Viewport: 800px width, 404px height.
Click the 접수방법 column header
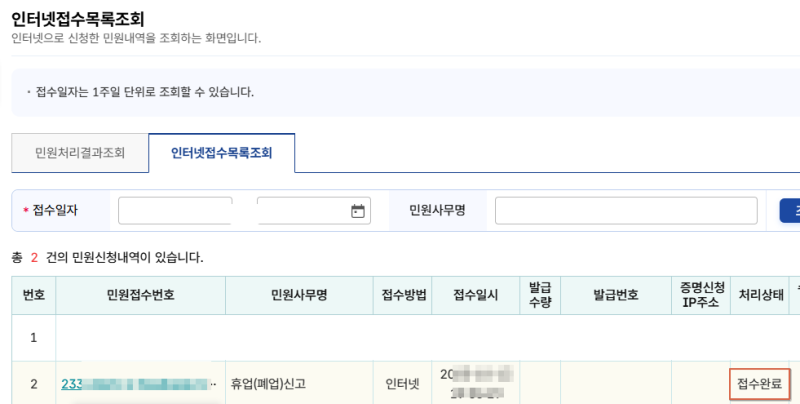click(403, 295)
